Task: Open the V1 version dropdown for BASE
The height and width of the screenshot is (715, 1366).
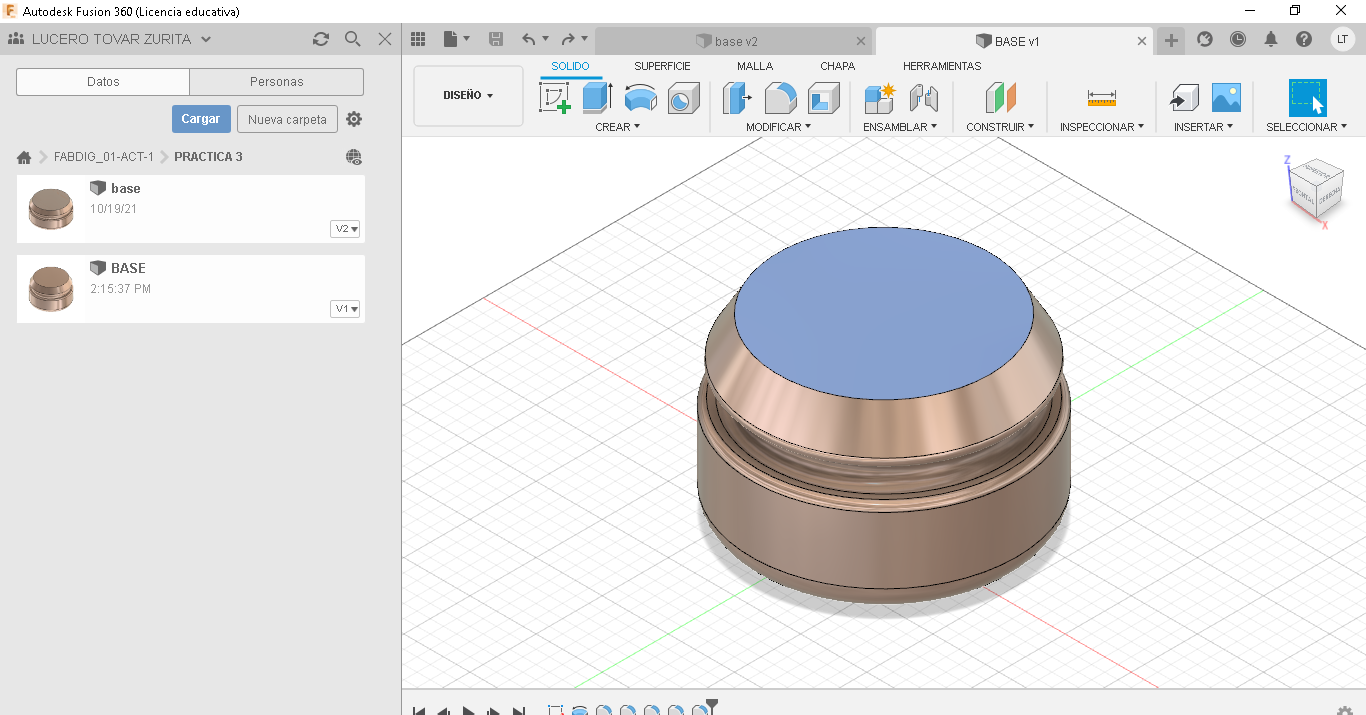Action: coord(345,309)
